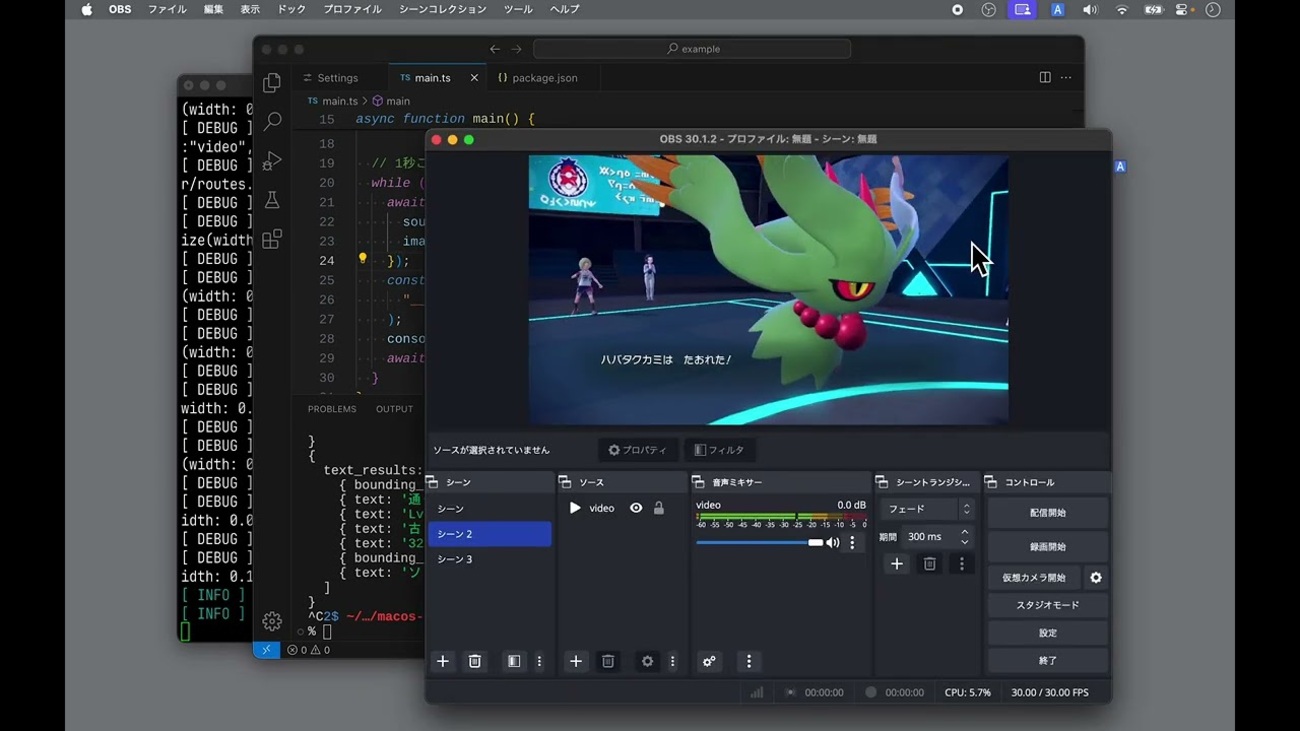Open scene filters icon in Scenes panel
This screenshot has width=1300, height=731.
point(513,661)
